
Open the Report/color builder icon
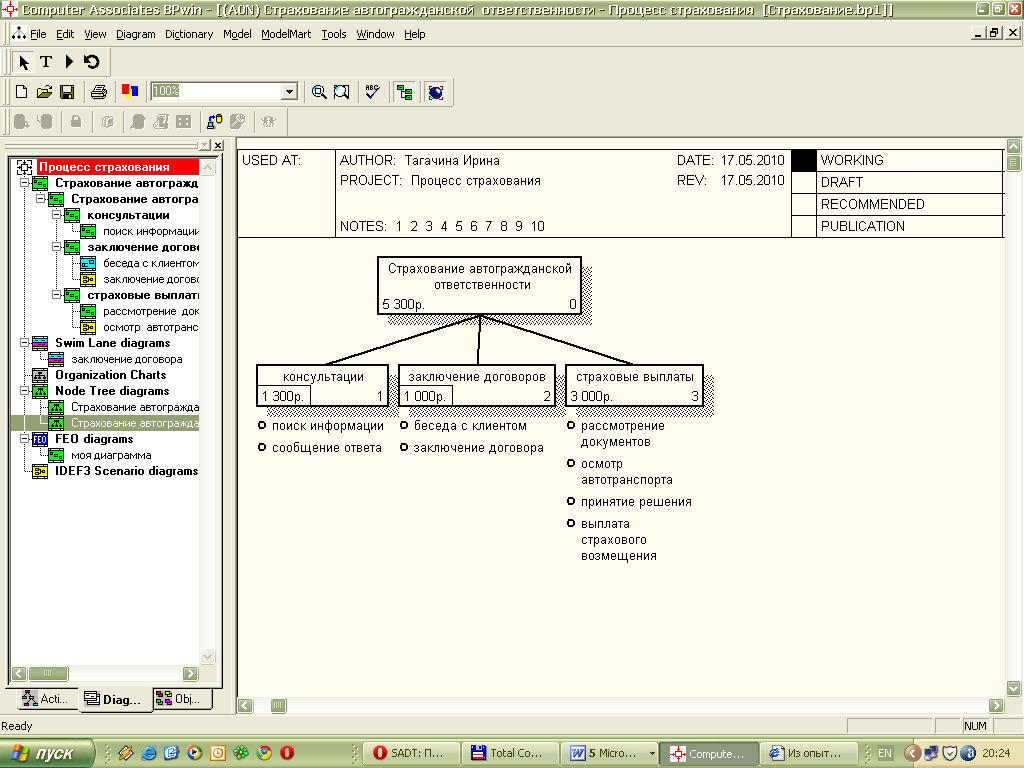(130, 92)
